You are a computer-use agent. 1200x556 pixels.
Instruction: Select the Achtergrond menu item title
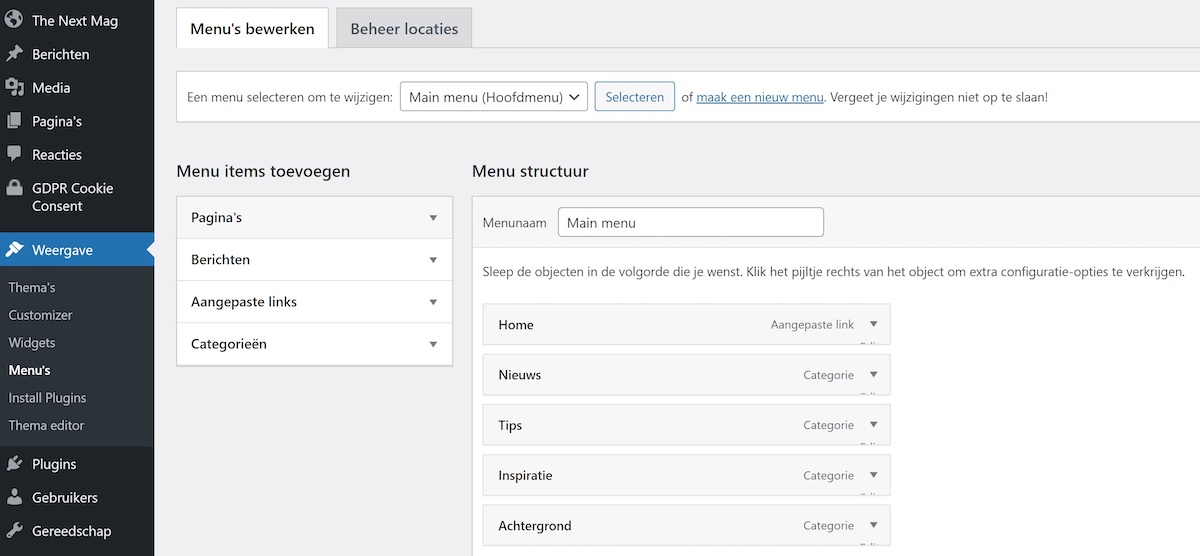[535, 525]
